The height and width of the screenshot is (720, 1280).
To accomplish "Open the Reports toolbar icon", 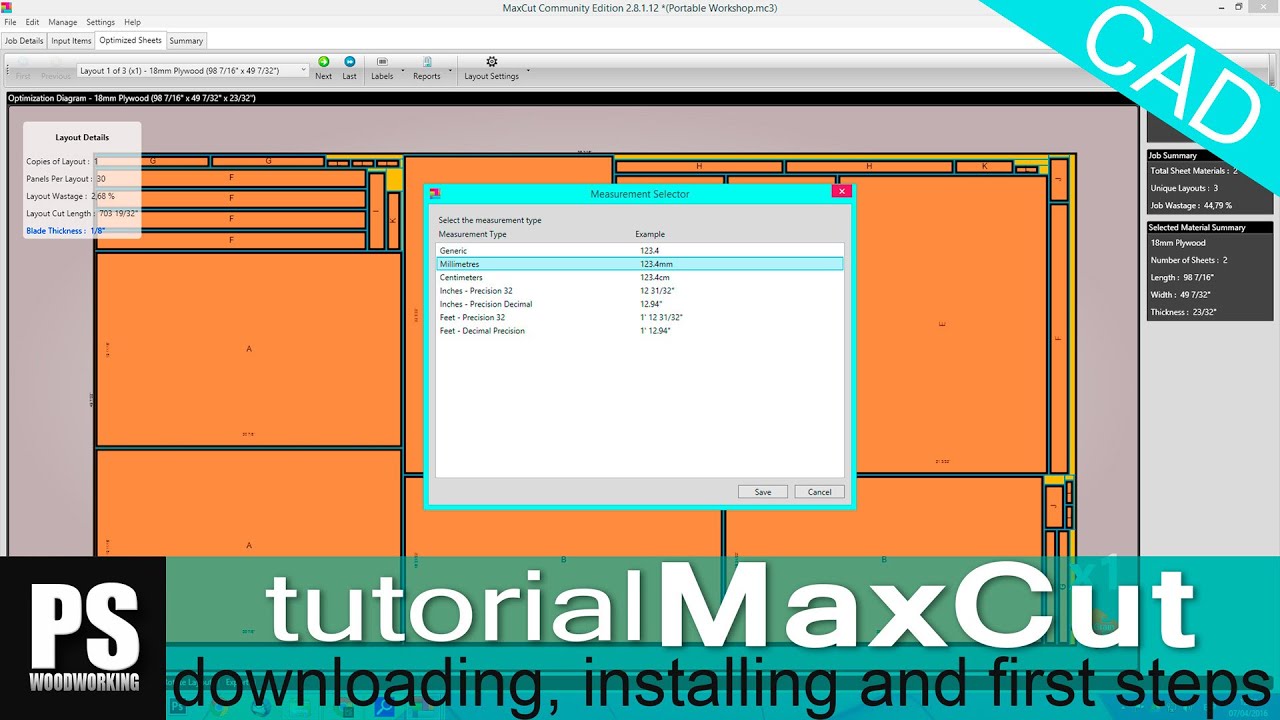I will tap(427, 68).
